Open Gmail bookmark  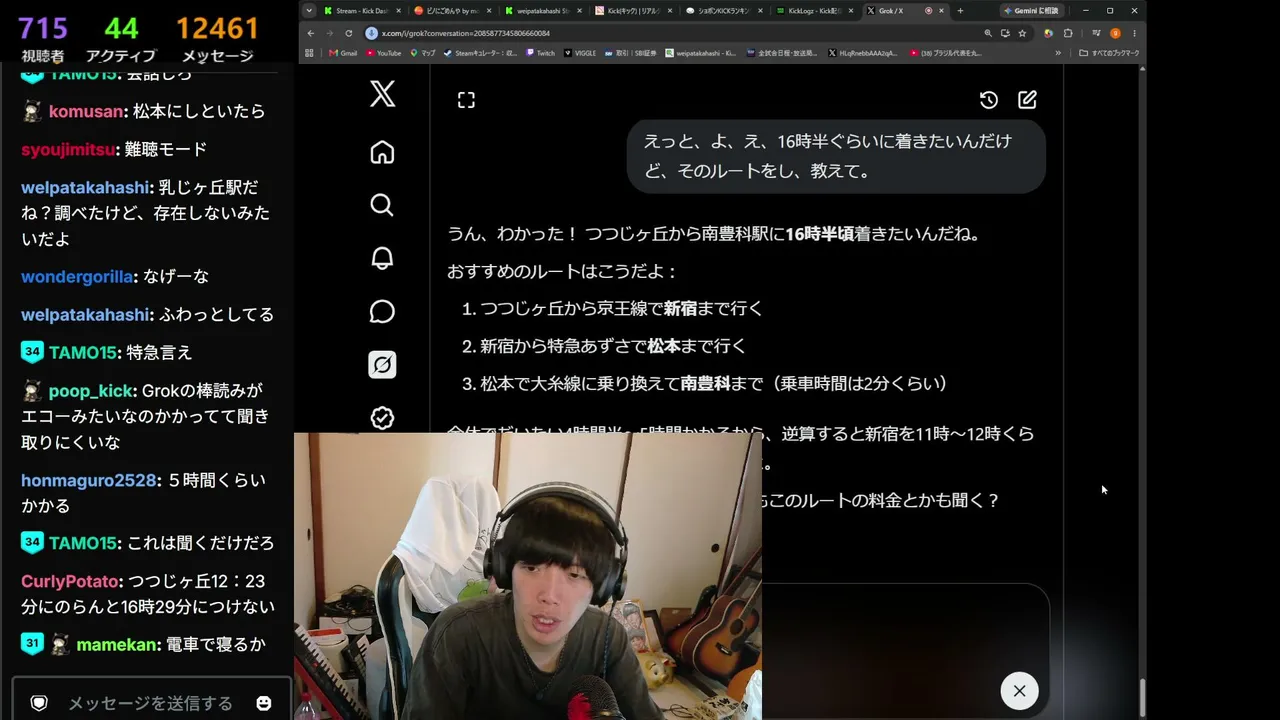[x=343, y=53]
